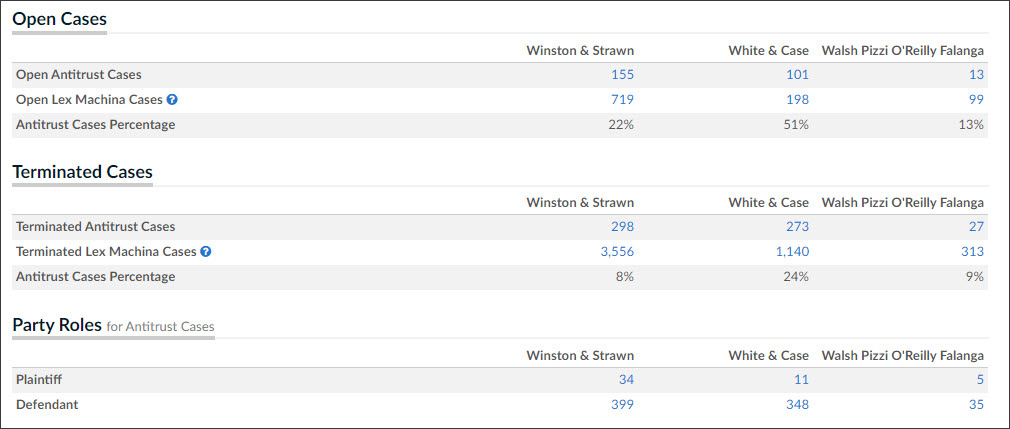Open Winston & Strawn's 298 terminated antitrust cases
The image size is (1010, 429).
pyautogui.click(x=622, y=227)
